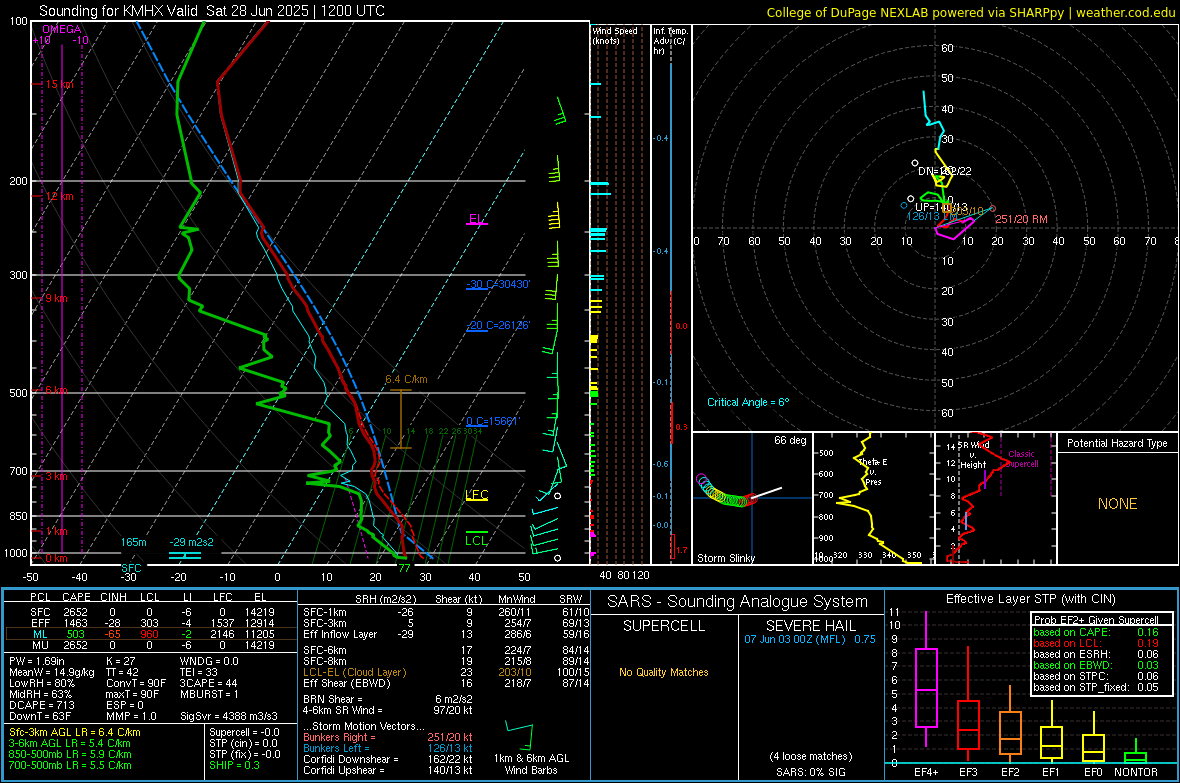Click the 'Corfidi Downshear =' line
Image resolution: width=1180 pixels, height=783 pixels.
tap(388, 759)
